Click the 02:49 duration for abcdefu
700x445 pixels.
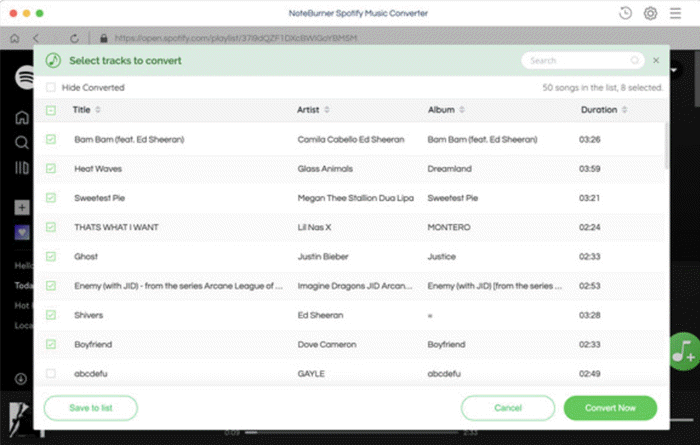pos(589,374)
